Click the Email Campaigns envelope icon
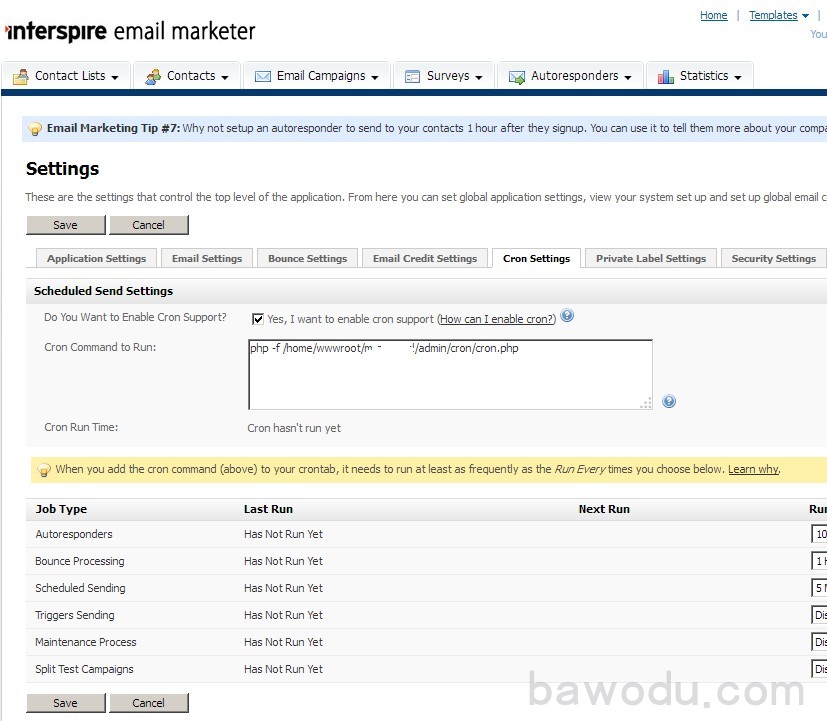Viewport: 827px width, 721px height. coord(263,77)
